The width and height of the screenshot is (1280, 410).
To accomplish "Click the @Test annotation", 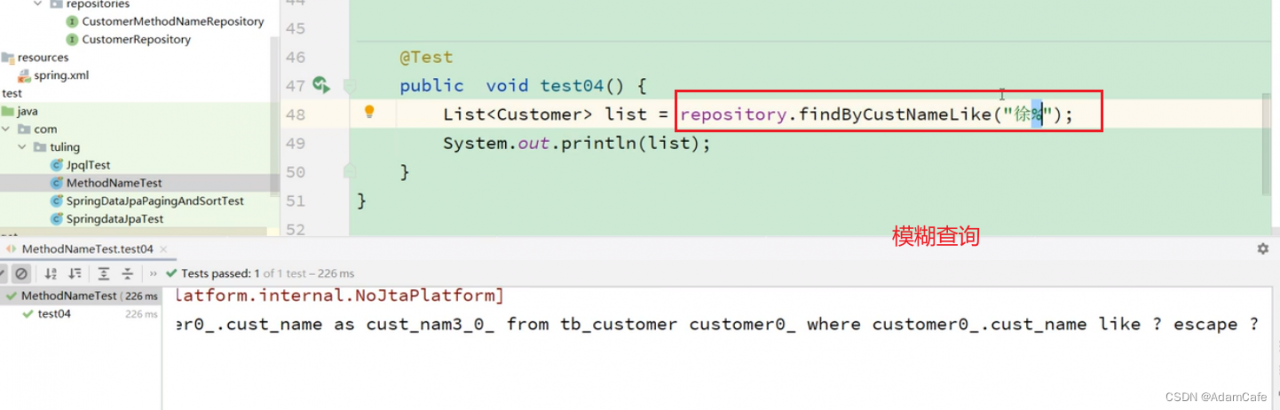I will (426, 57).
